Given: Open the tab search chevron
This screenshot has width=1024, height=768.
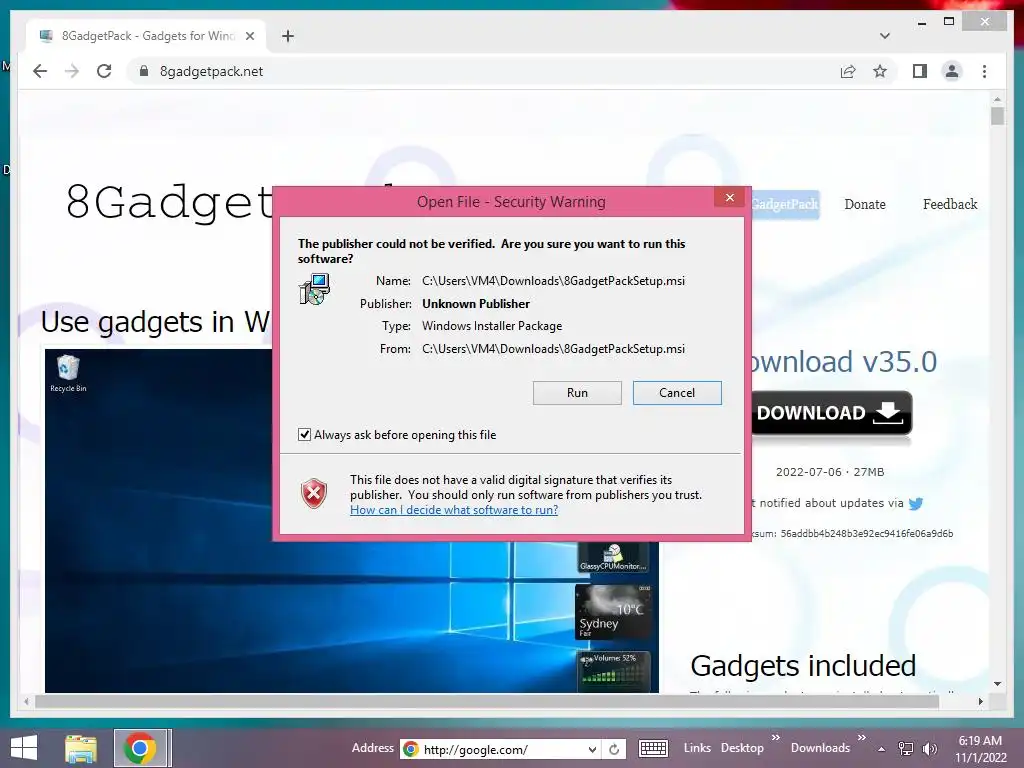Looking at the screenshot, I should coord(884,36).
